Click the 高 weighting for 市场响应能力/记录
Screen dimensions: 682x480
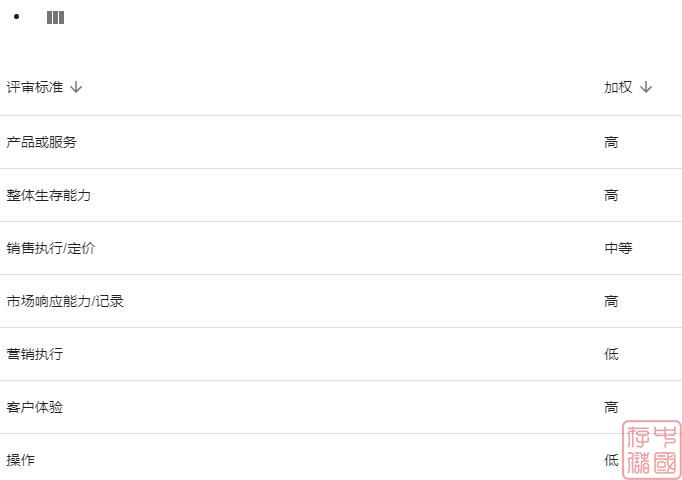tap(611, 301)
